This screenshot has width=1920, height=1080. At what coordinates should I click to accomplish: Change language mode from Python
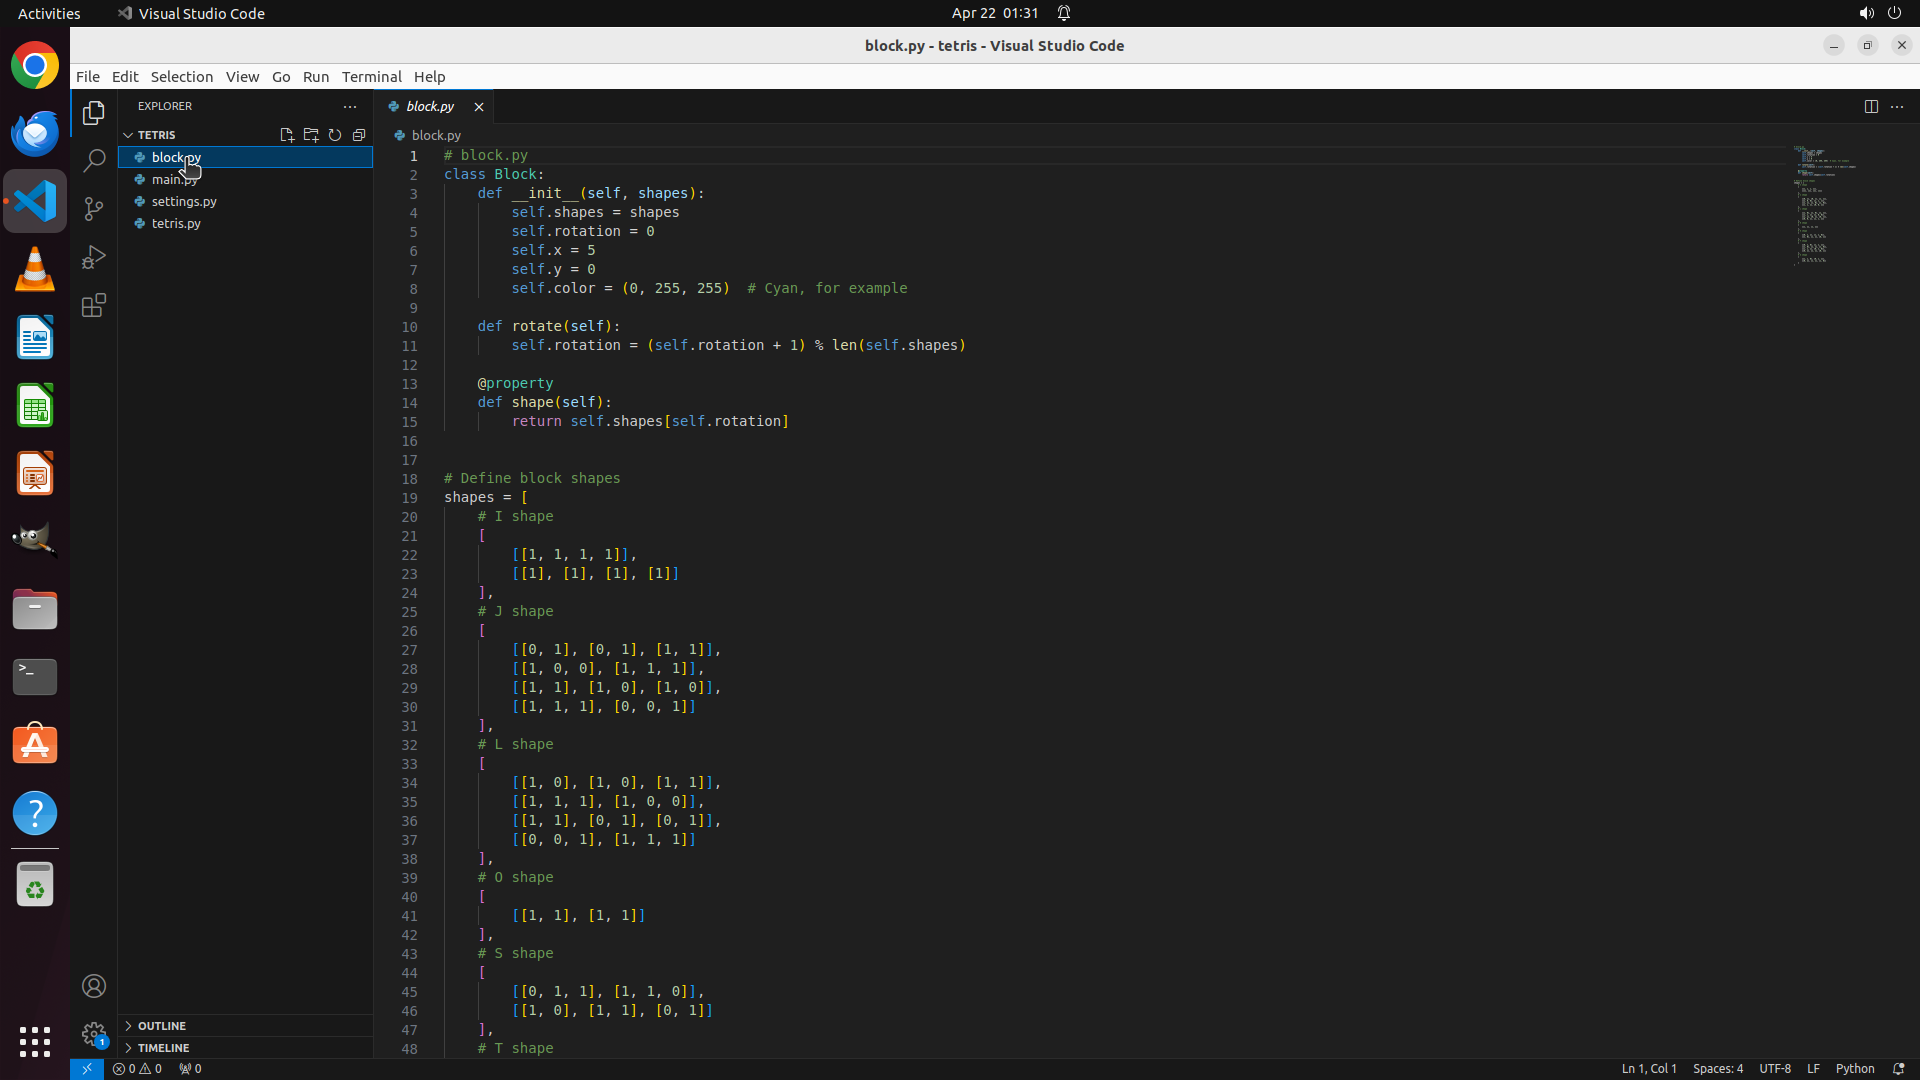tap(1854, 1068)
